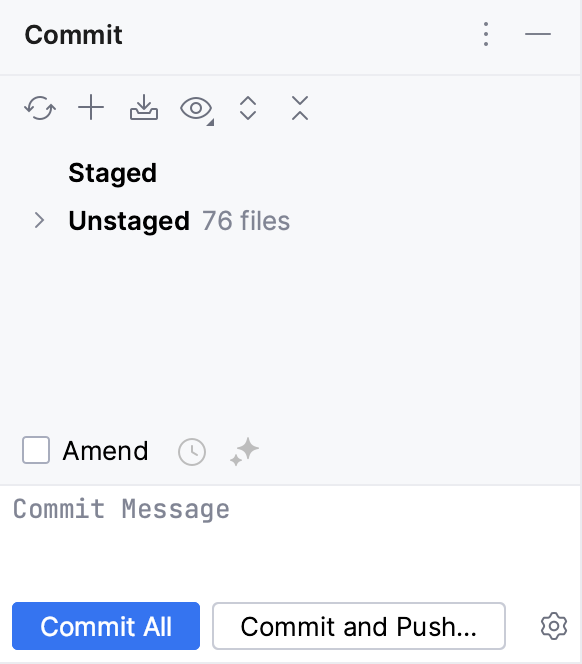This screenshot has height=664, width=582.
Task: Hide the Commit tool window
Action: (x=538, y=34)
